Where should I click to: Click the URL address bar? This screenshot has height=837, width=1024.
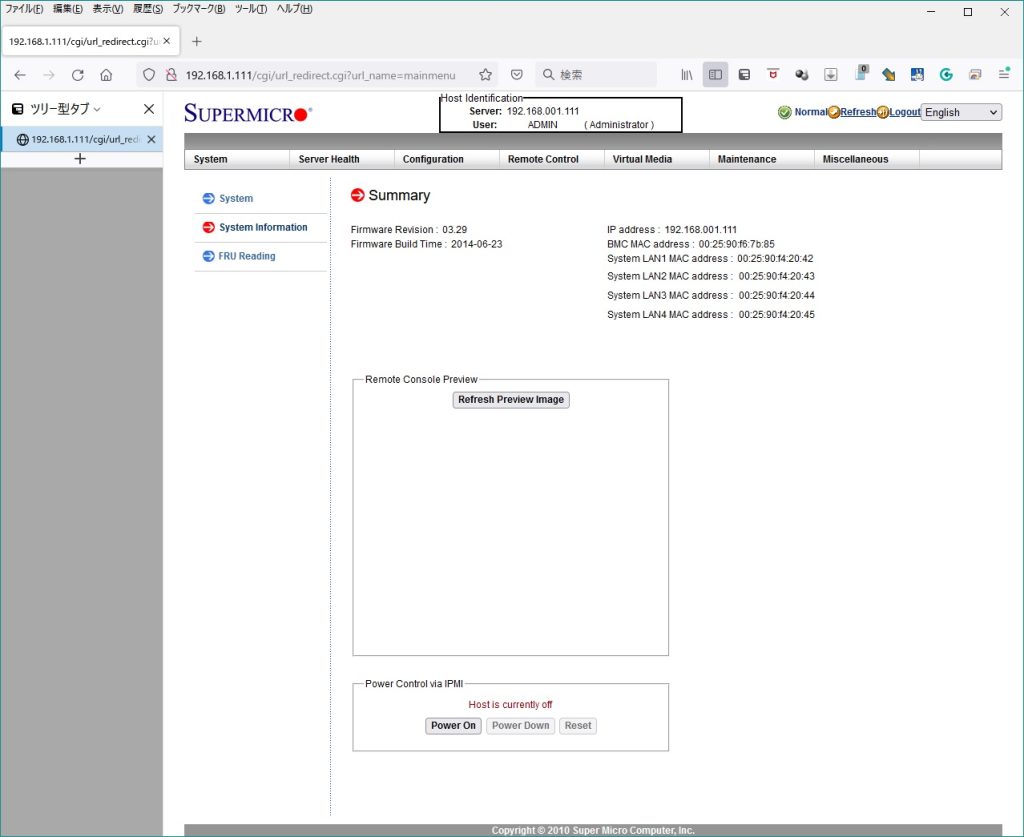tap(320, 75)
